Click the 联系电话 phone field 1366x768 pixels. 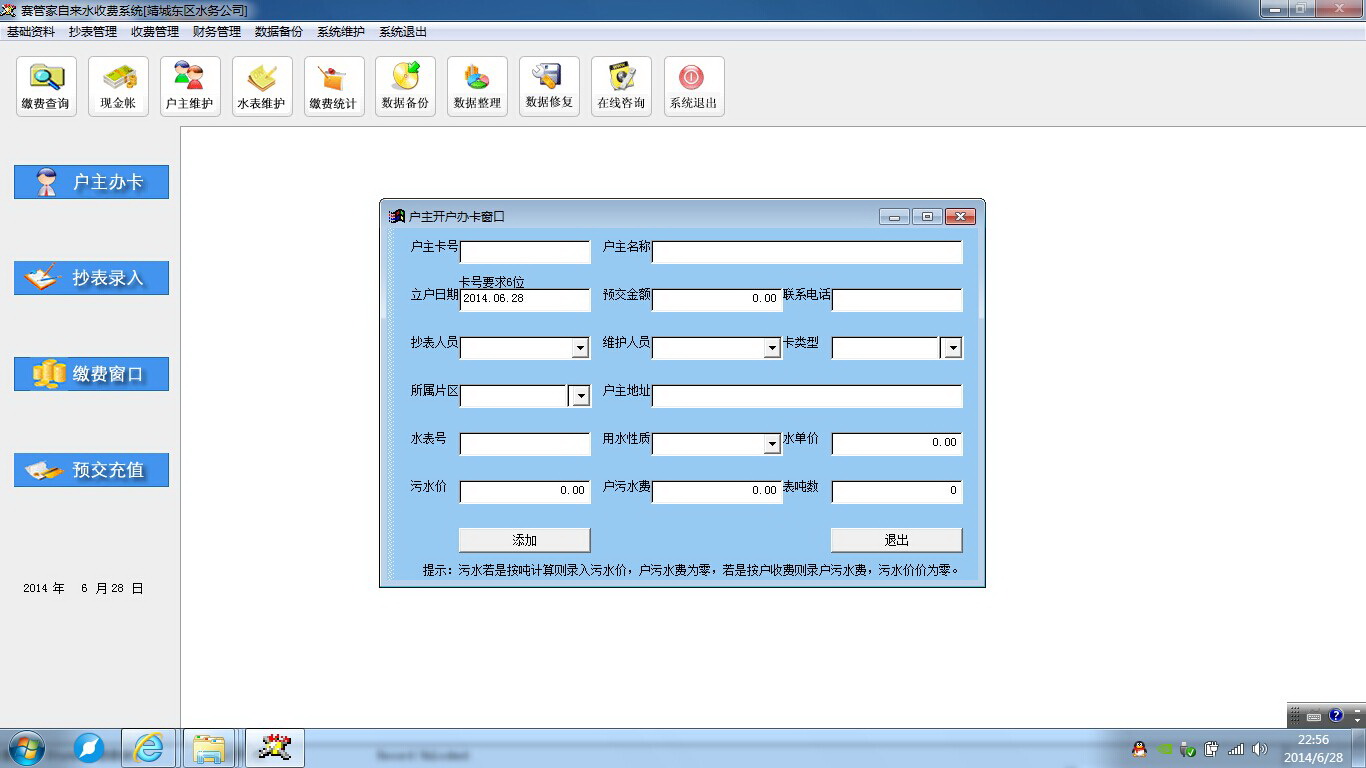click(x=897, y=300)
